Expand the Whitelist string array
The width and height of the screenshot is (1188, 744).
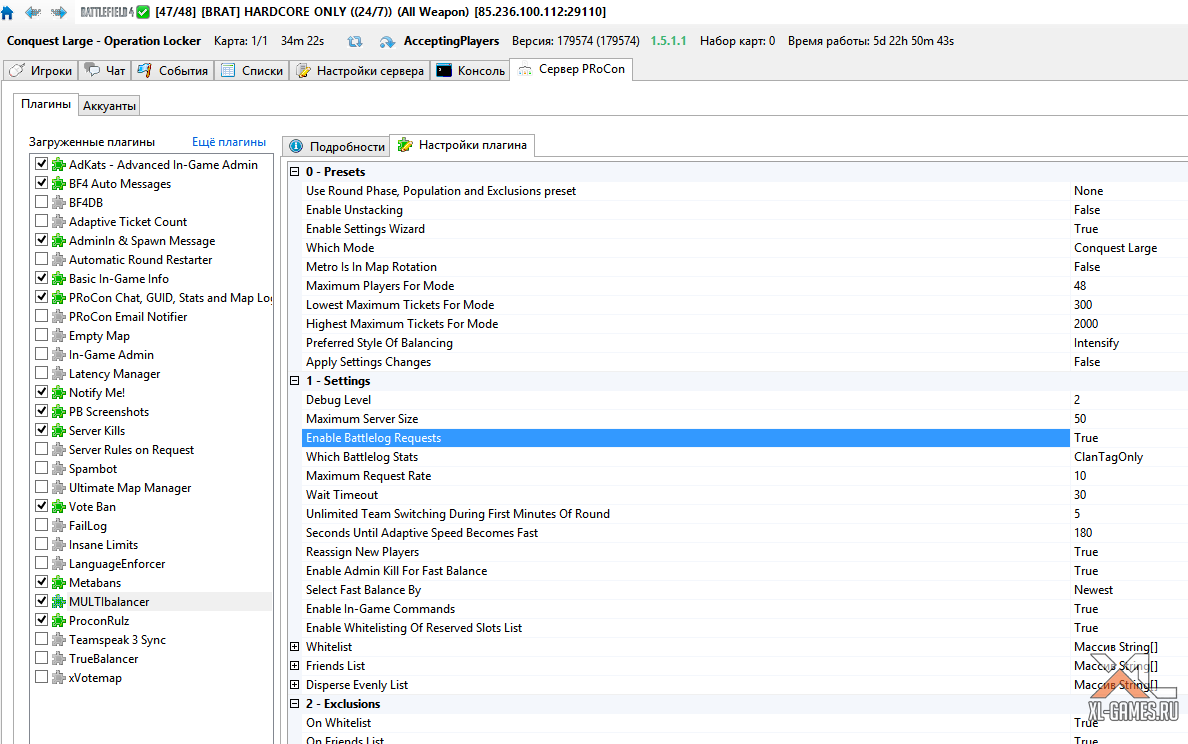(295, 647)
